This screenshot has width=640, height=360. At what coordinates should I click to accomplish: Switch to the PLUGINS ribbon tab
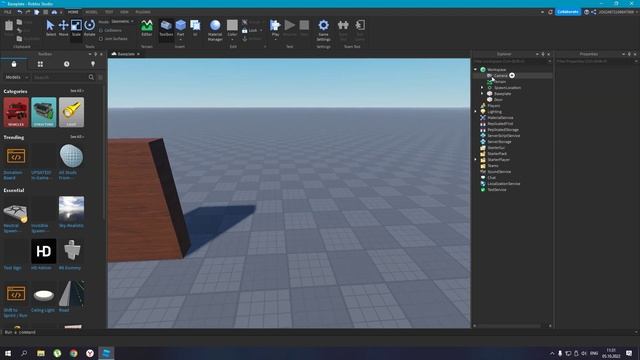(x=143, y=12)
